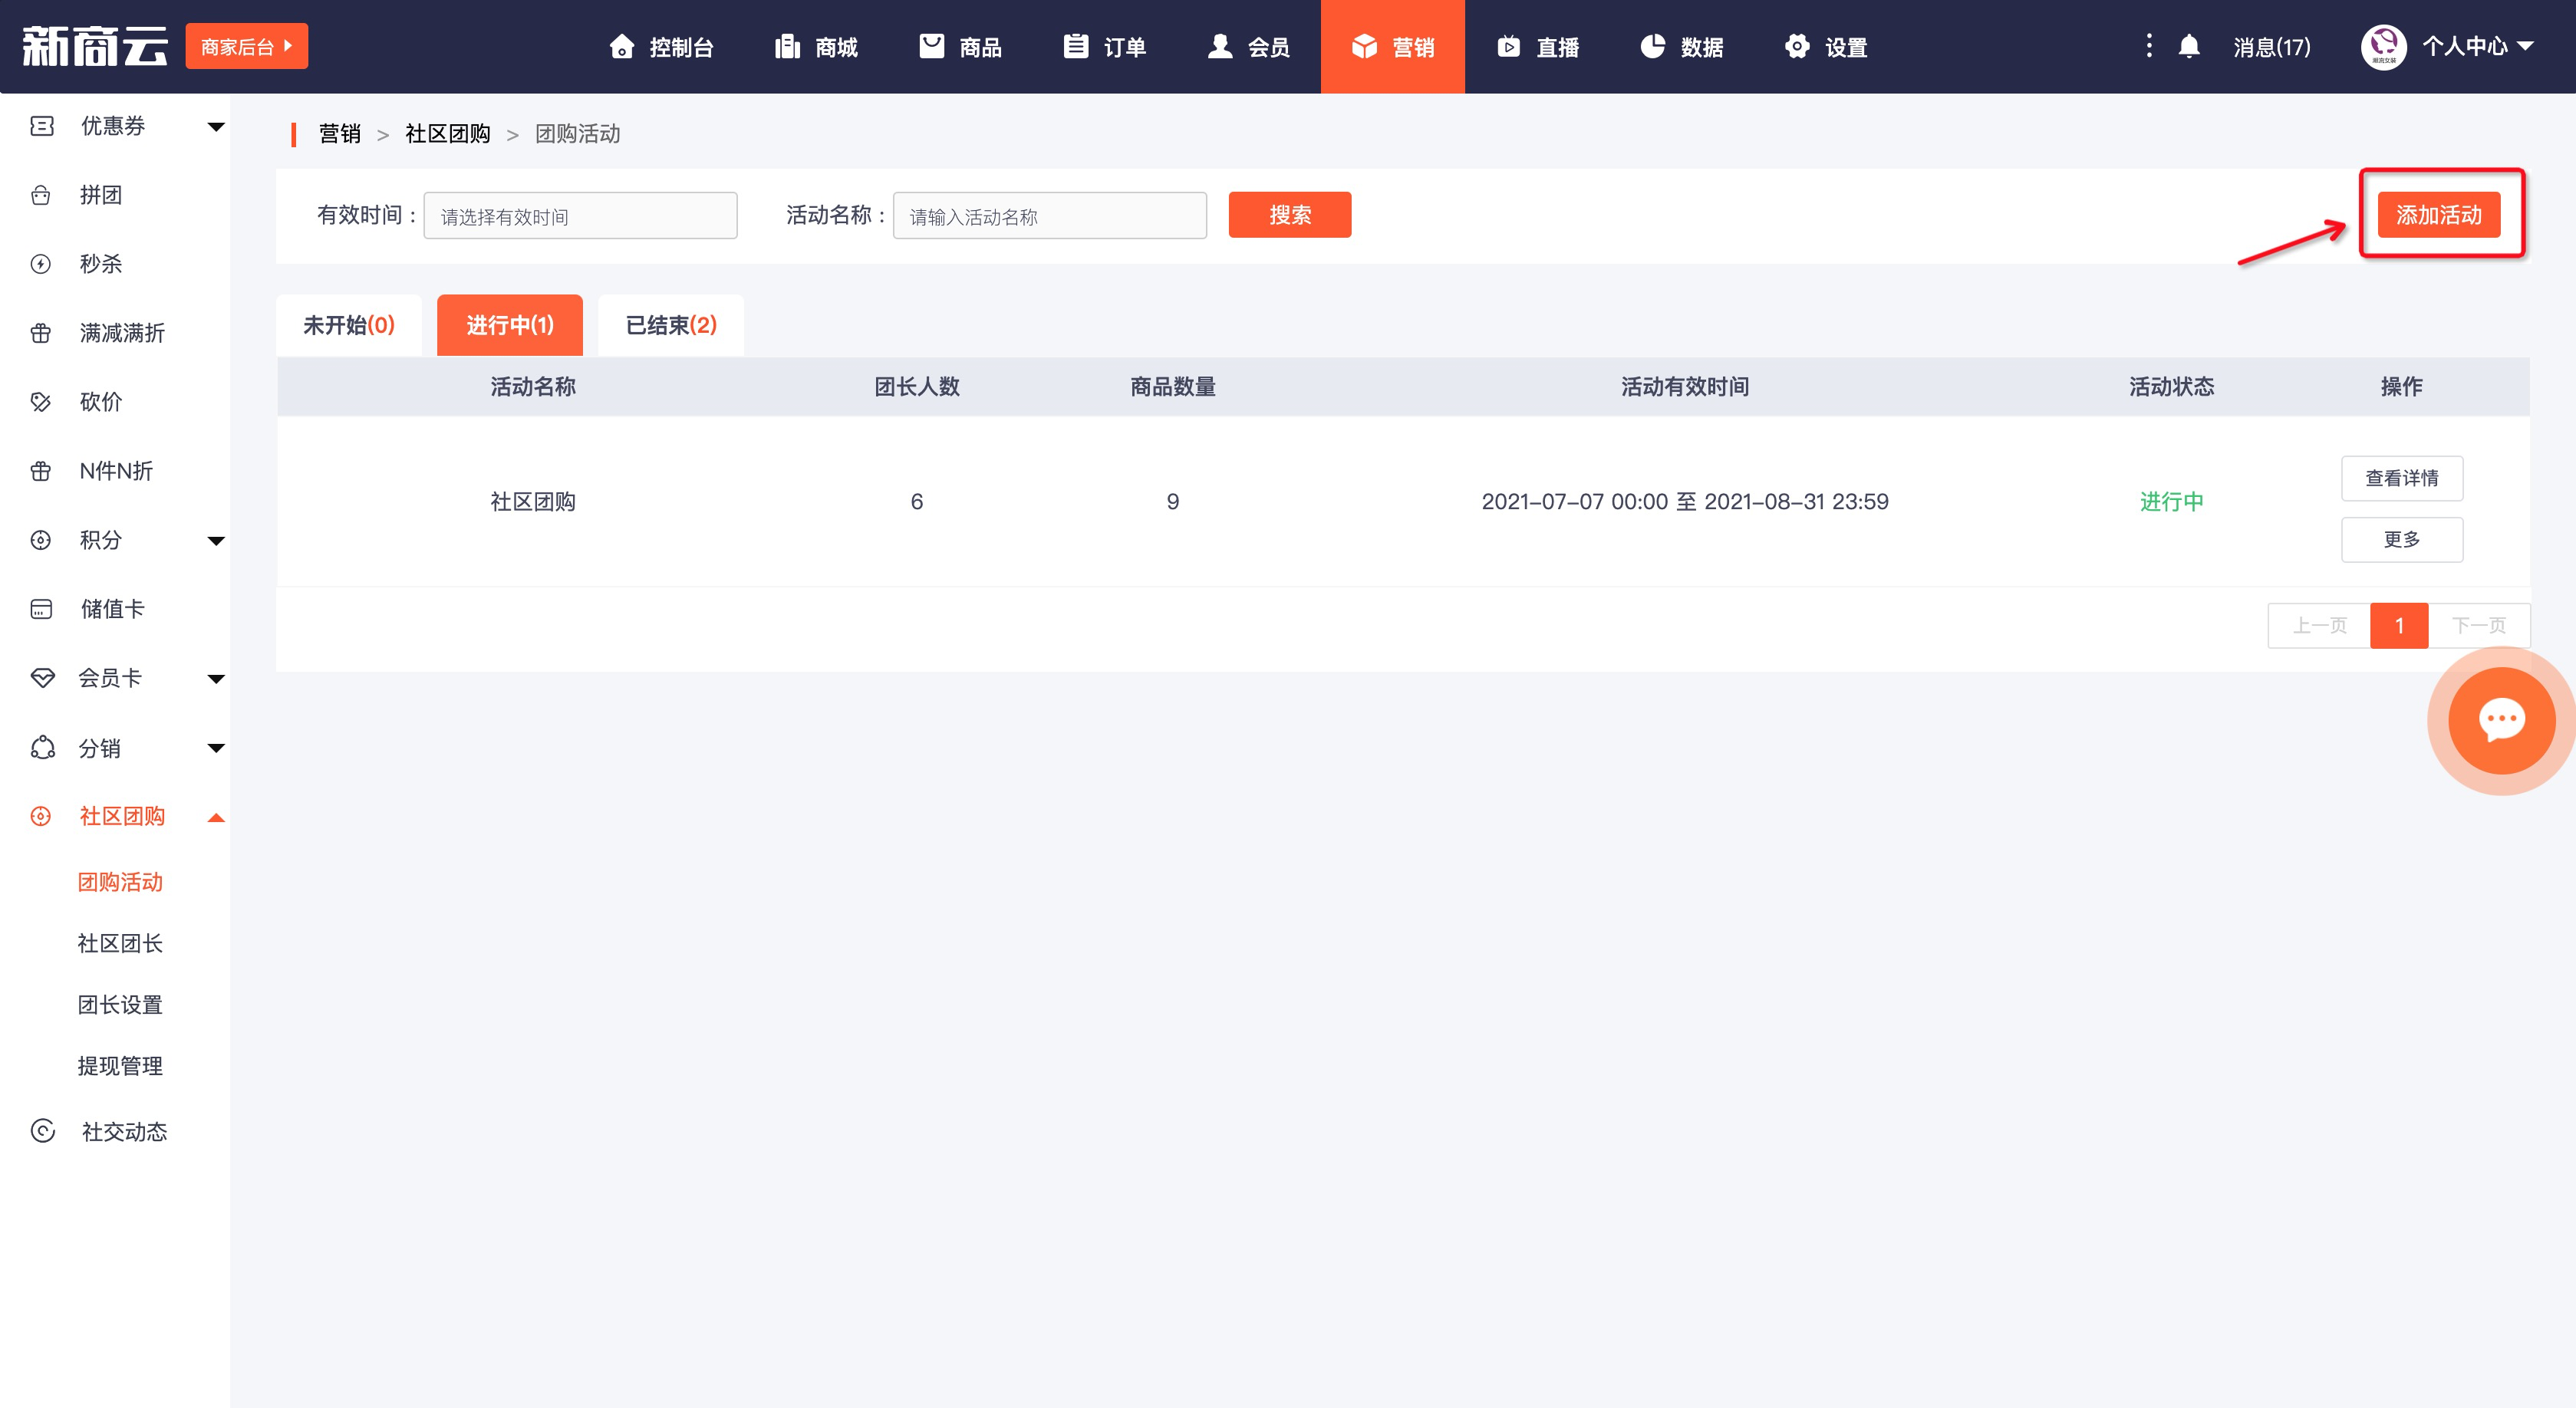Click the user avatar image
2576x1408 pixels.
(2384, 46)
